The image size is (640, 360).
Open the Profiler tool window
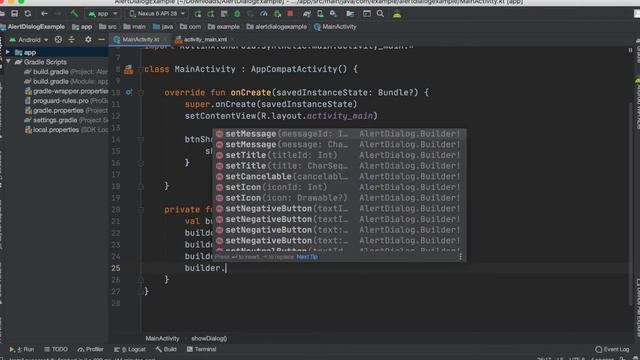click(91, 349)
